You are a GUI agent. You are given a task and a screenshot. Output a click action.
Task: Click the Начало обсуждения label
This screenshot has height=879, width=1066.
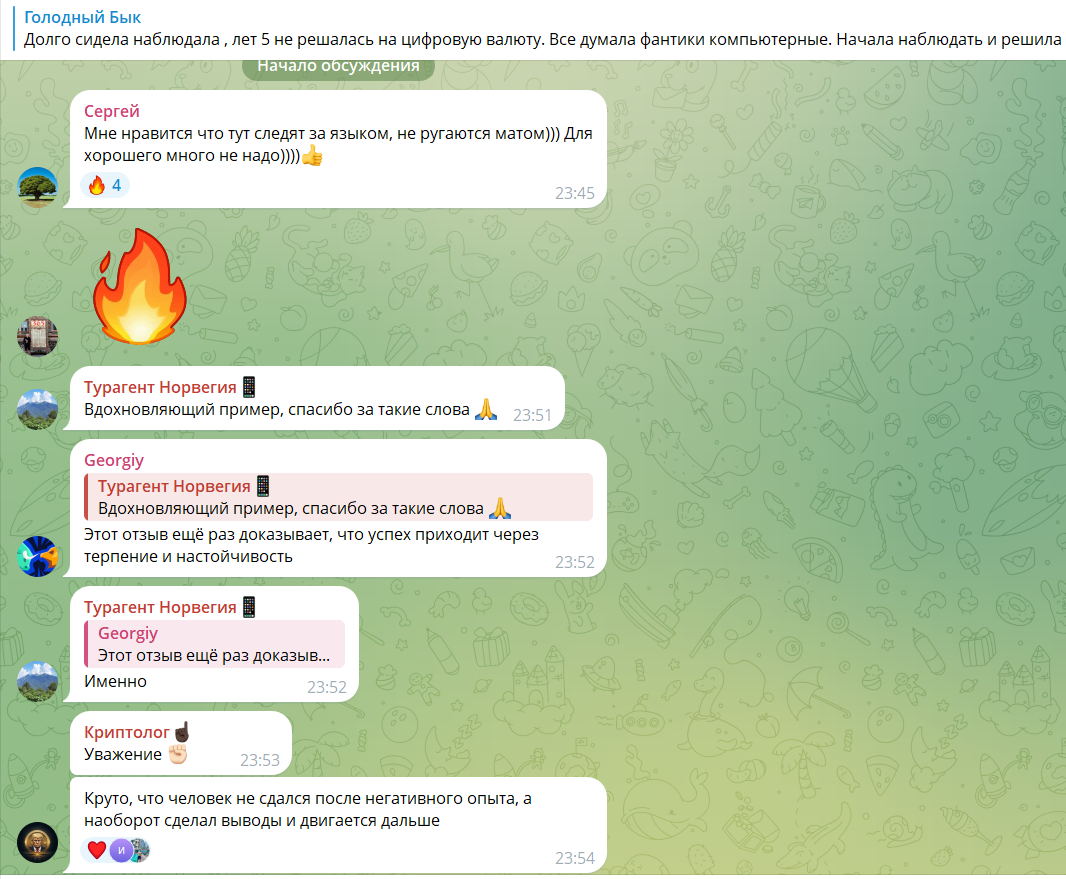[338, 67]
